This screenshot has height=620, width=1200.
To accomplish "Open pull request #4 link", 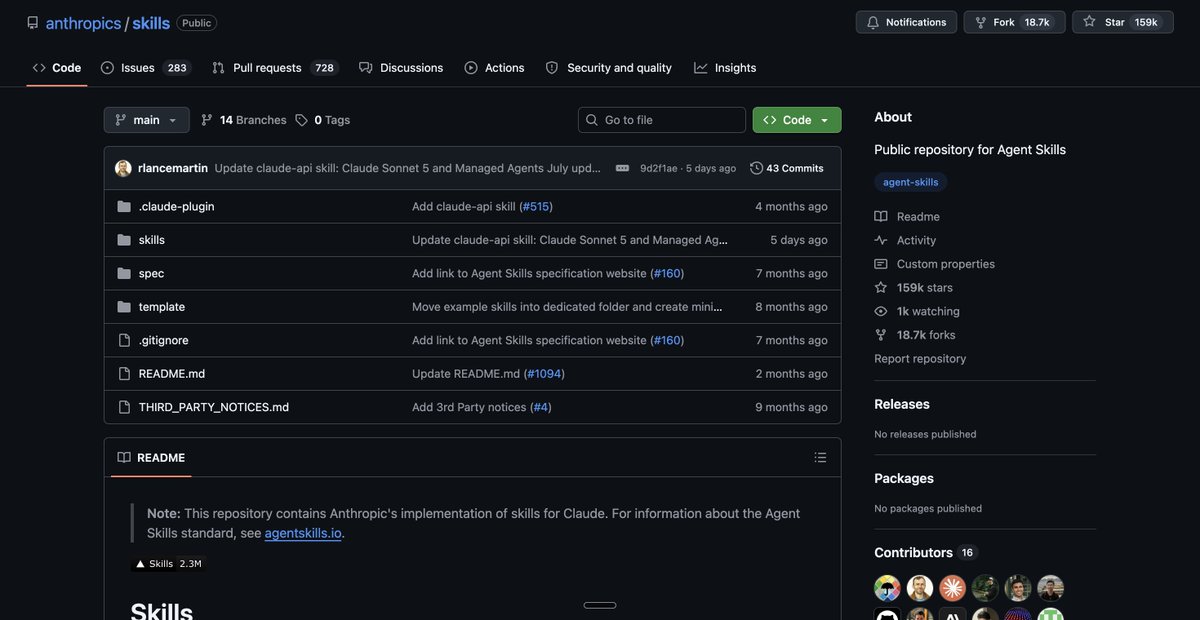I will coord(541,407).
